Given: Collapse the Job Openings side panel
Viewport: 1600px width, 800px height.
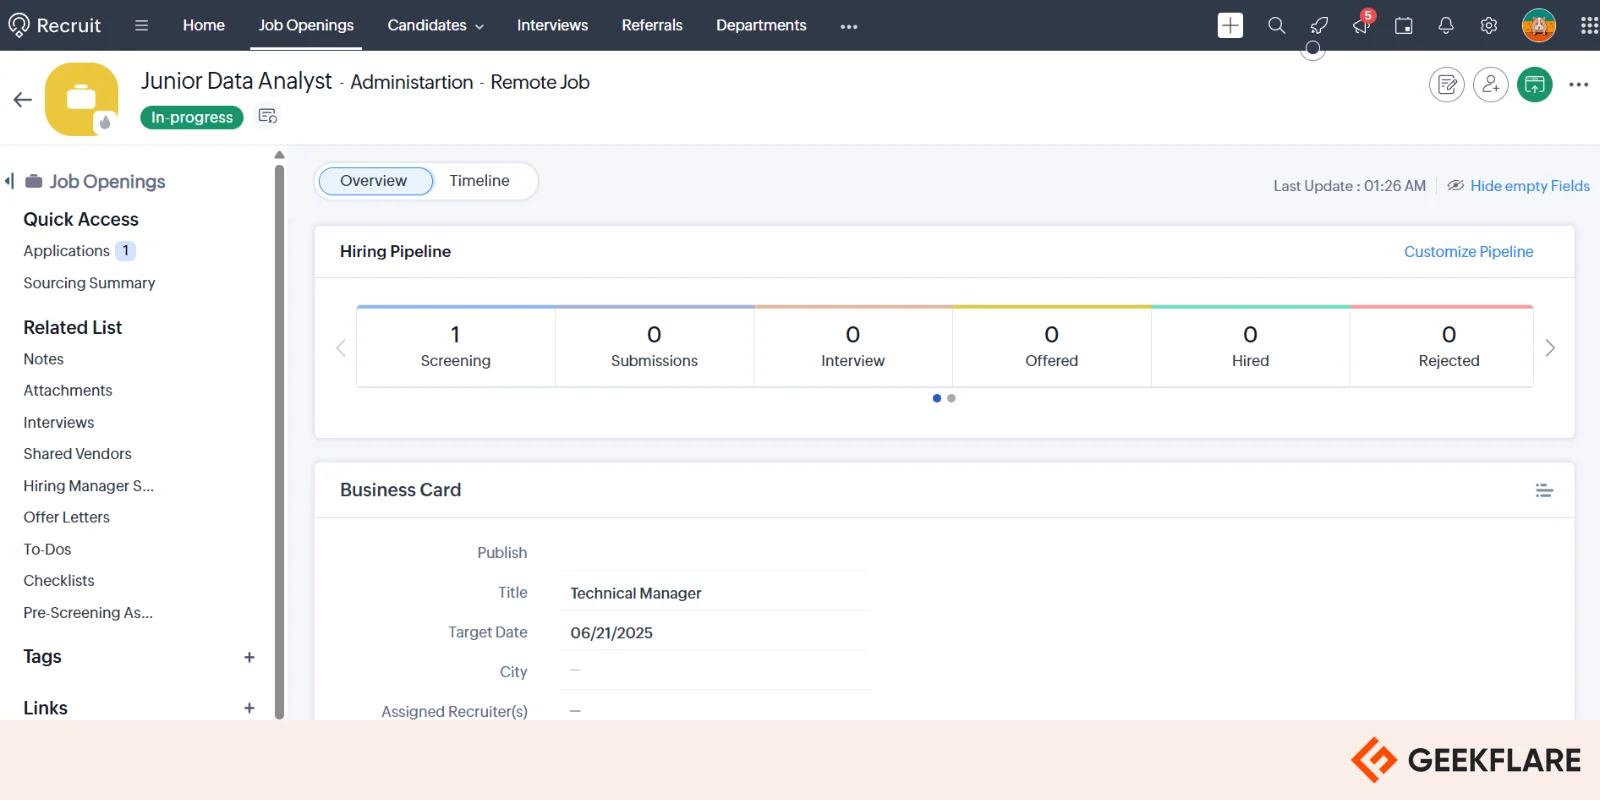Looking at the screenshot, I should click(9, 181).
